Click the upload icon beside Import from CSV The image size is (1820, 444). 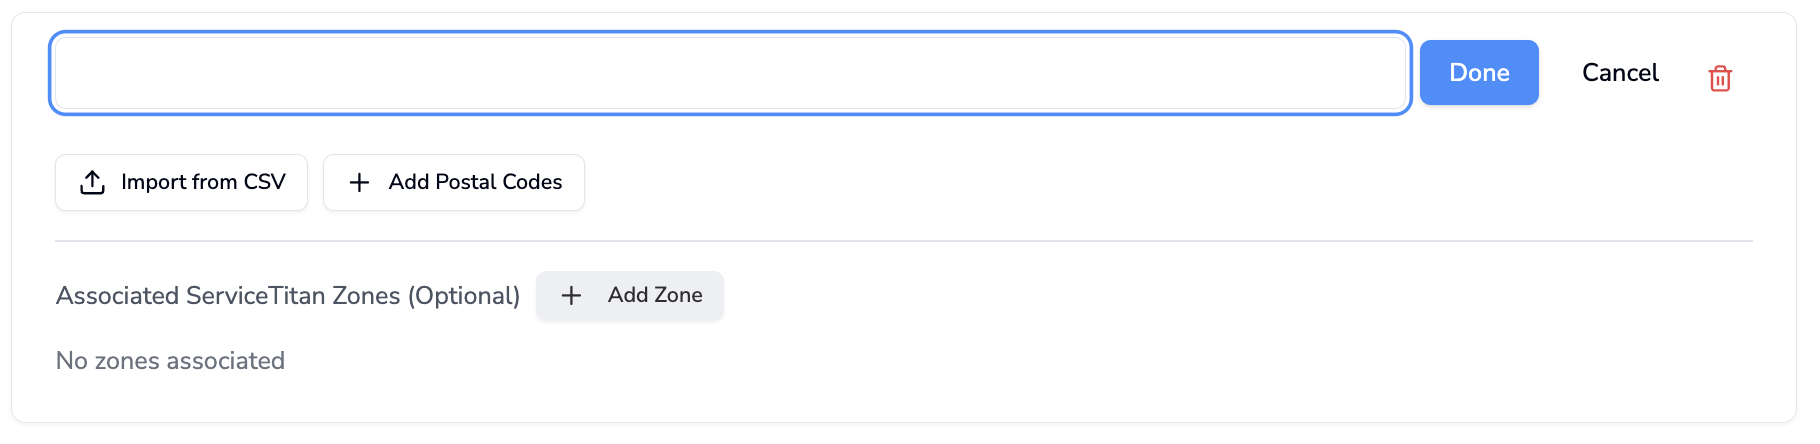[92, 182]
